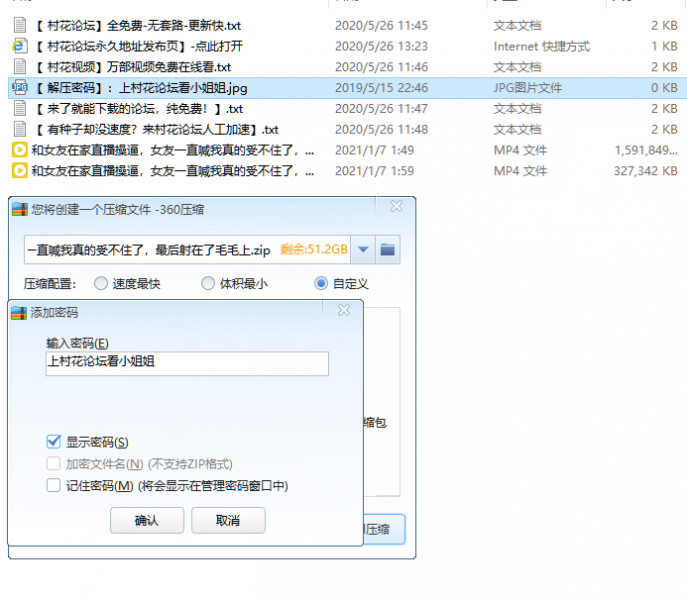Select file 【村花视频】万部视频免费在线看.txt
This screenshot has height=600, width=687.
[133, 67]
